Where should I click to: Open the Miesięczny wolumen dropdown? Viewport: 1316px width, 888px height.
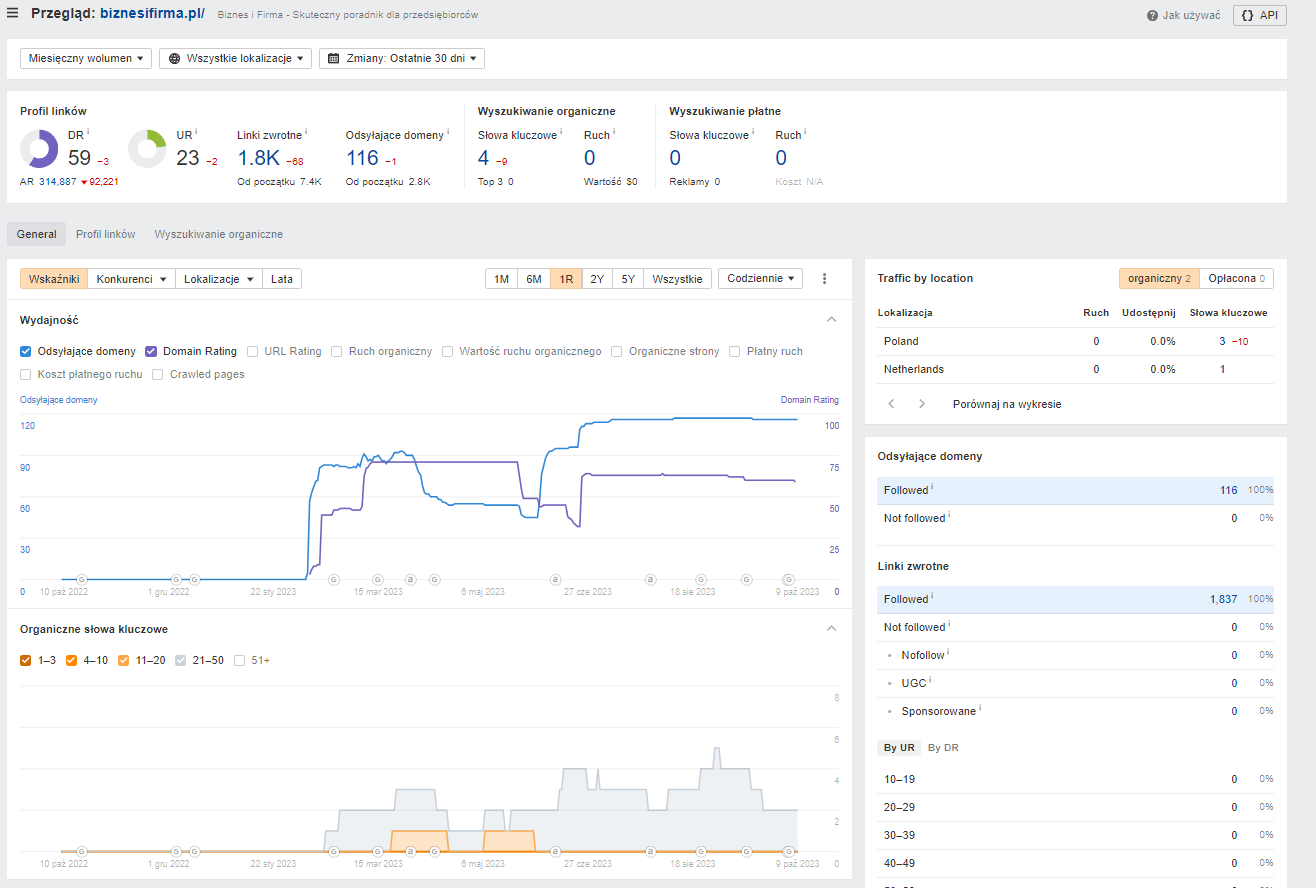click(x=85, y=59)
